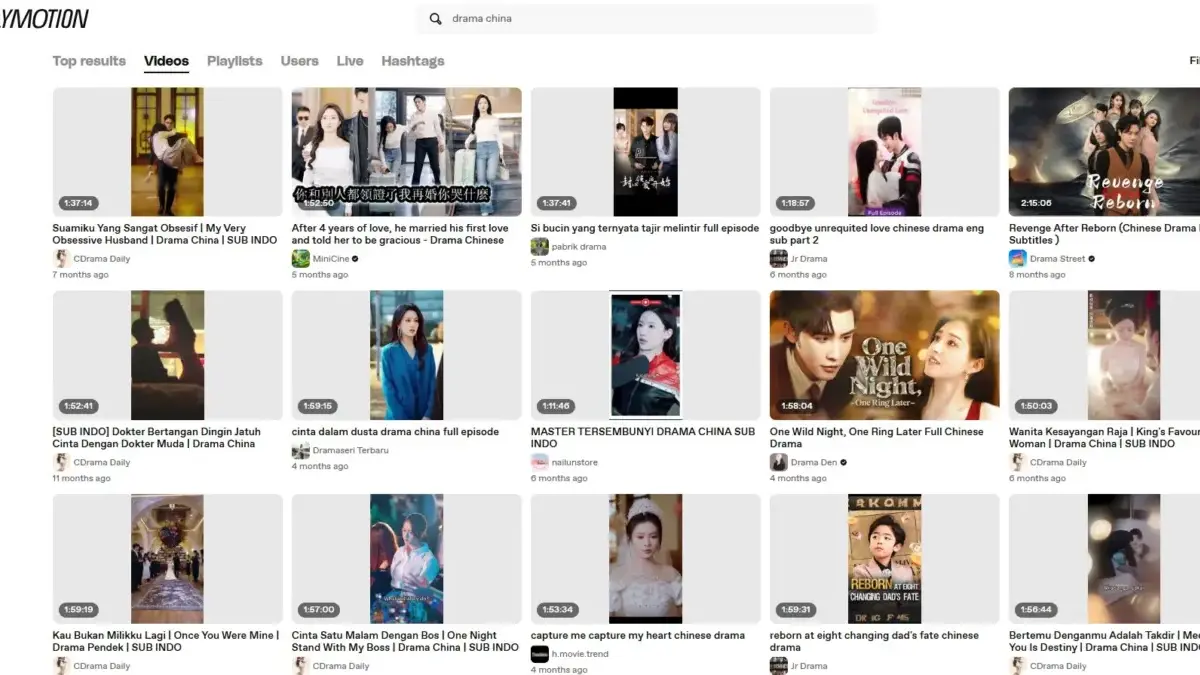
Task: Click pabrik drama channel name
Action: click(x=579, y=247)
